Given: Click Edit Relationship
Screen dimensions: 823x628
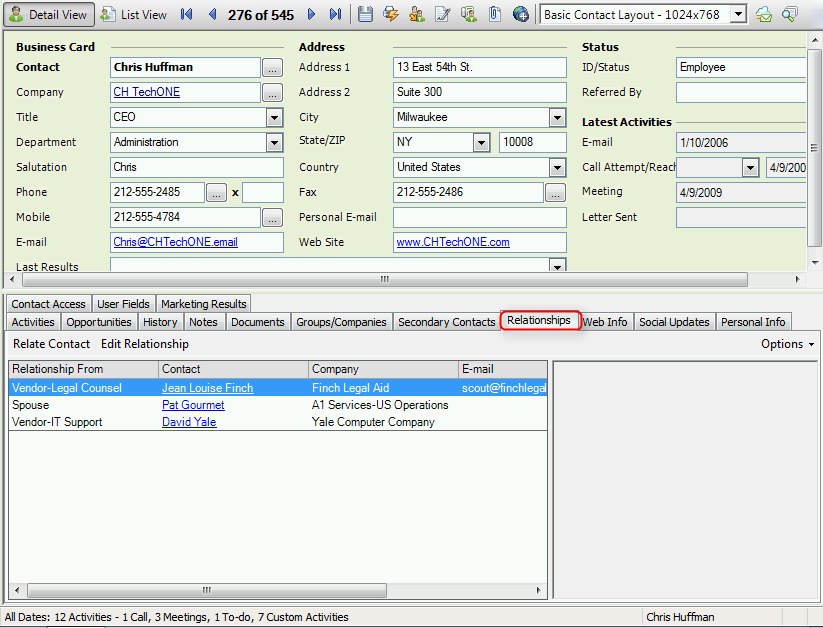Looking at the screenshot, I should (x=145, y=344).
